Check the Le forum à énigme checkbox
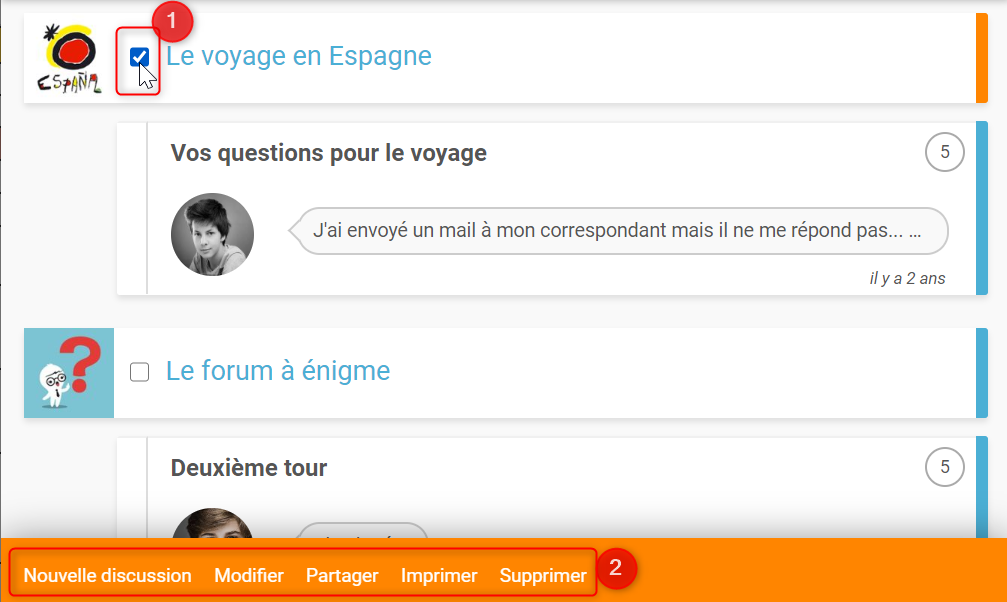The width and height of the screenshot is (1007, 602). coord(140,372)
